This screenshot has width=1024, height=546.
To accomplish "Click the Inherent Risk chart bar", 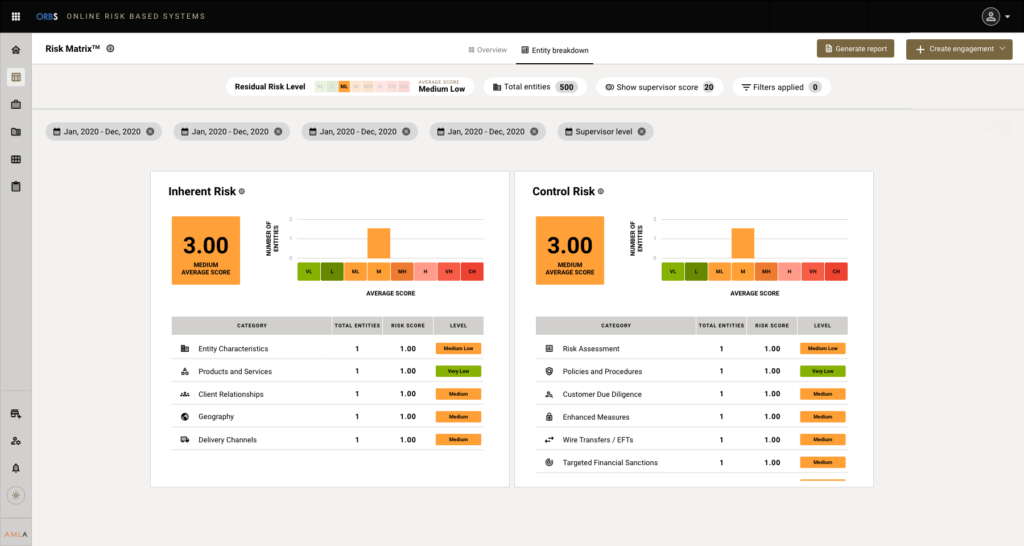I will tap(379, 243).
